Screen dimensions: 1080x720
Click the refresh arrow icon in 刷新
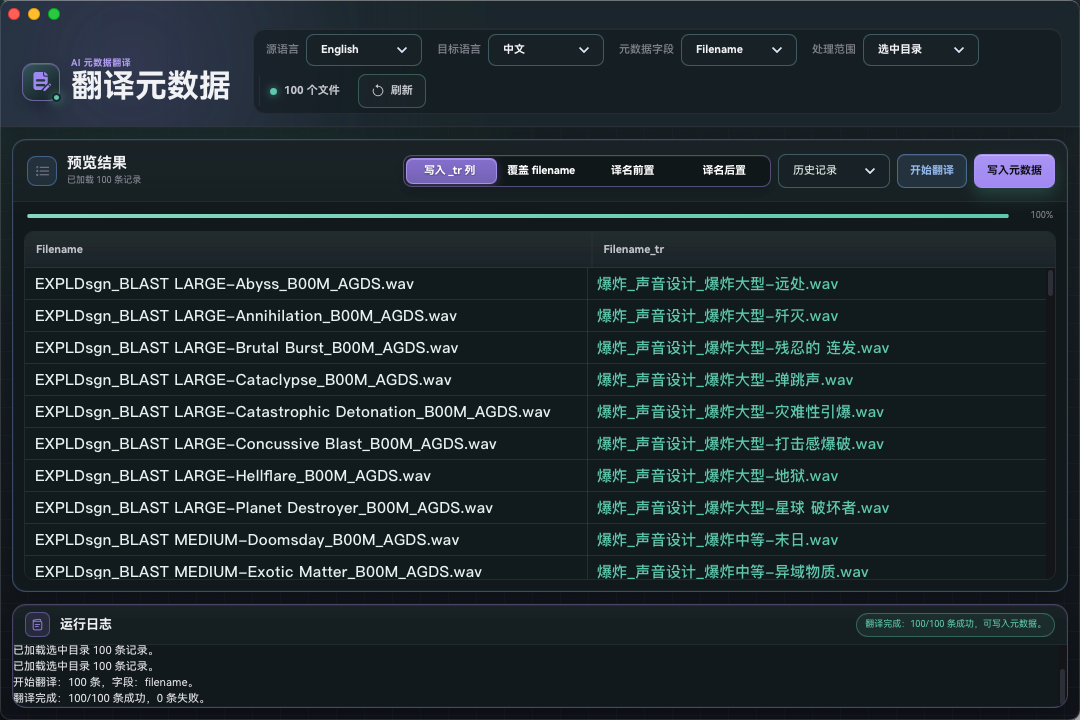(x=377, y=90)
